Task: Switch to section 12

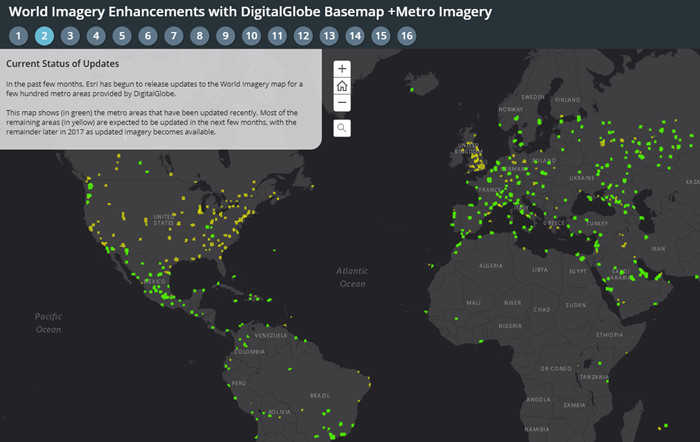Action: pos(303,36)
